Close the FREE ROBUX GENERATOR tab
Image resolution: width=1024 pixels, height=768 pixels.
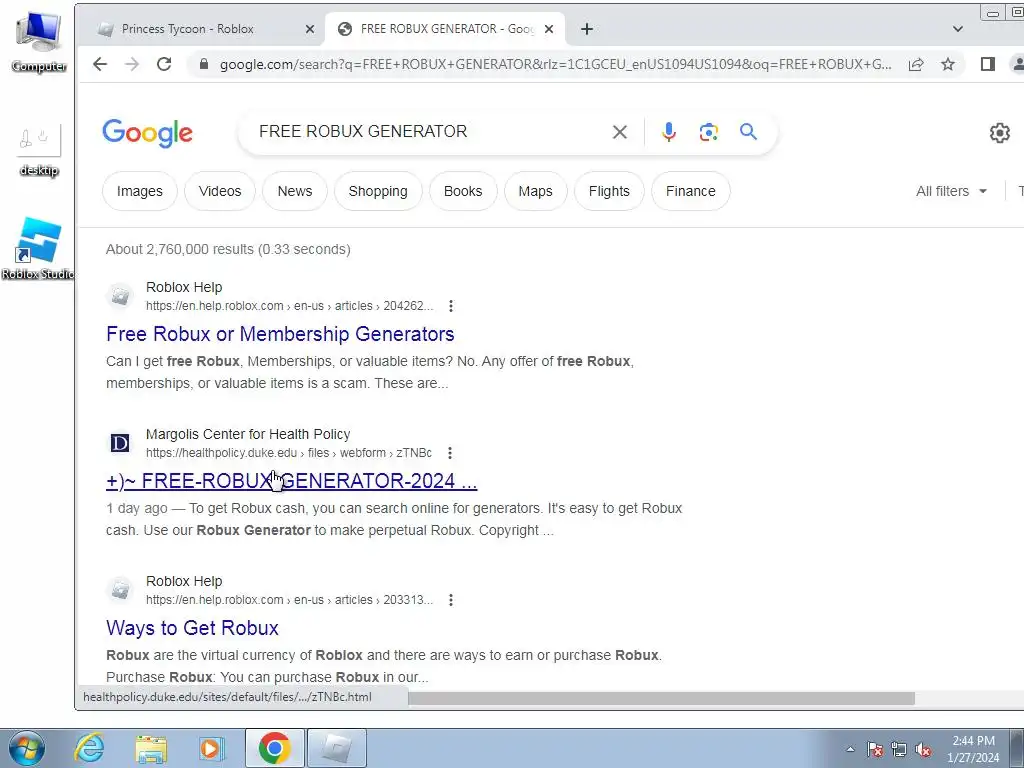pos(549,29)
